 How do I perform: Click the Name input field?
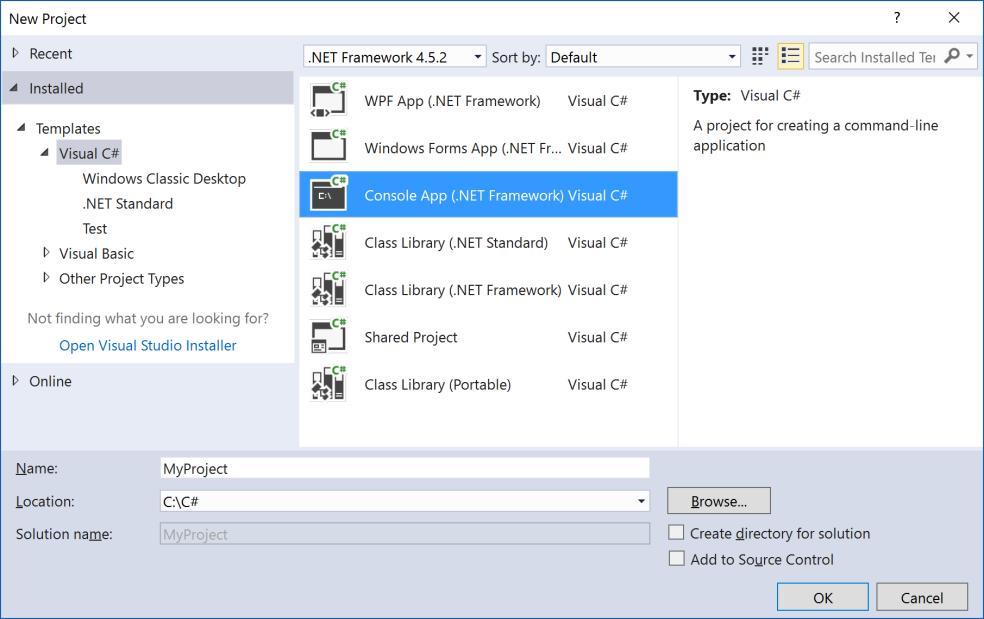pyautogui.click(x=405, y=468)
